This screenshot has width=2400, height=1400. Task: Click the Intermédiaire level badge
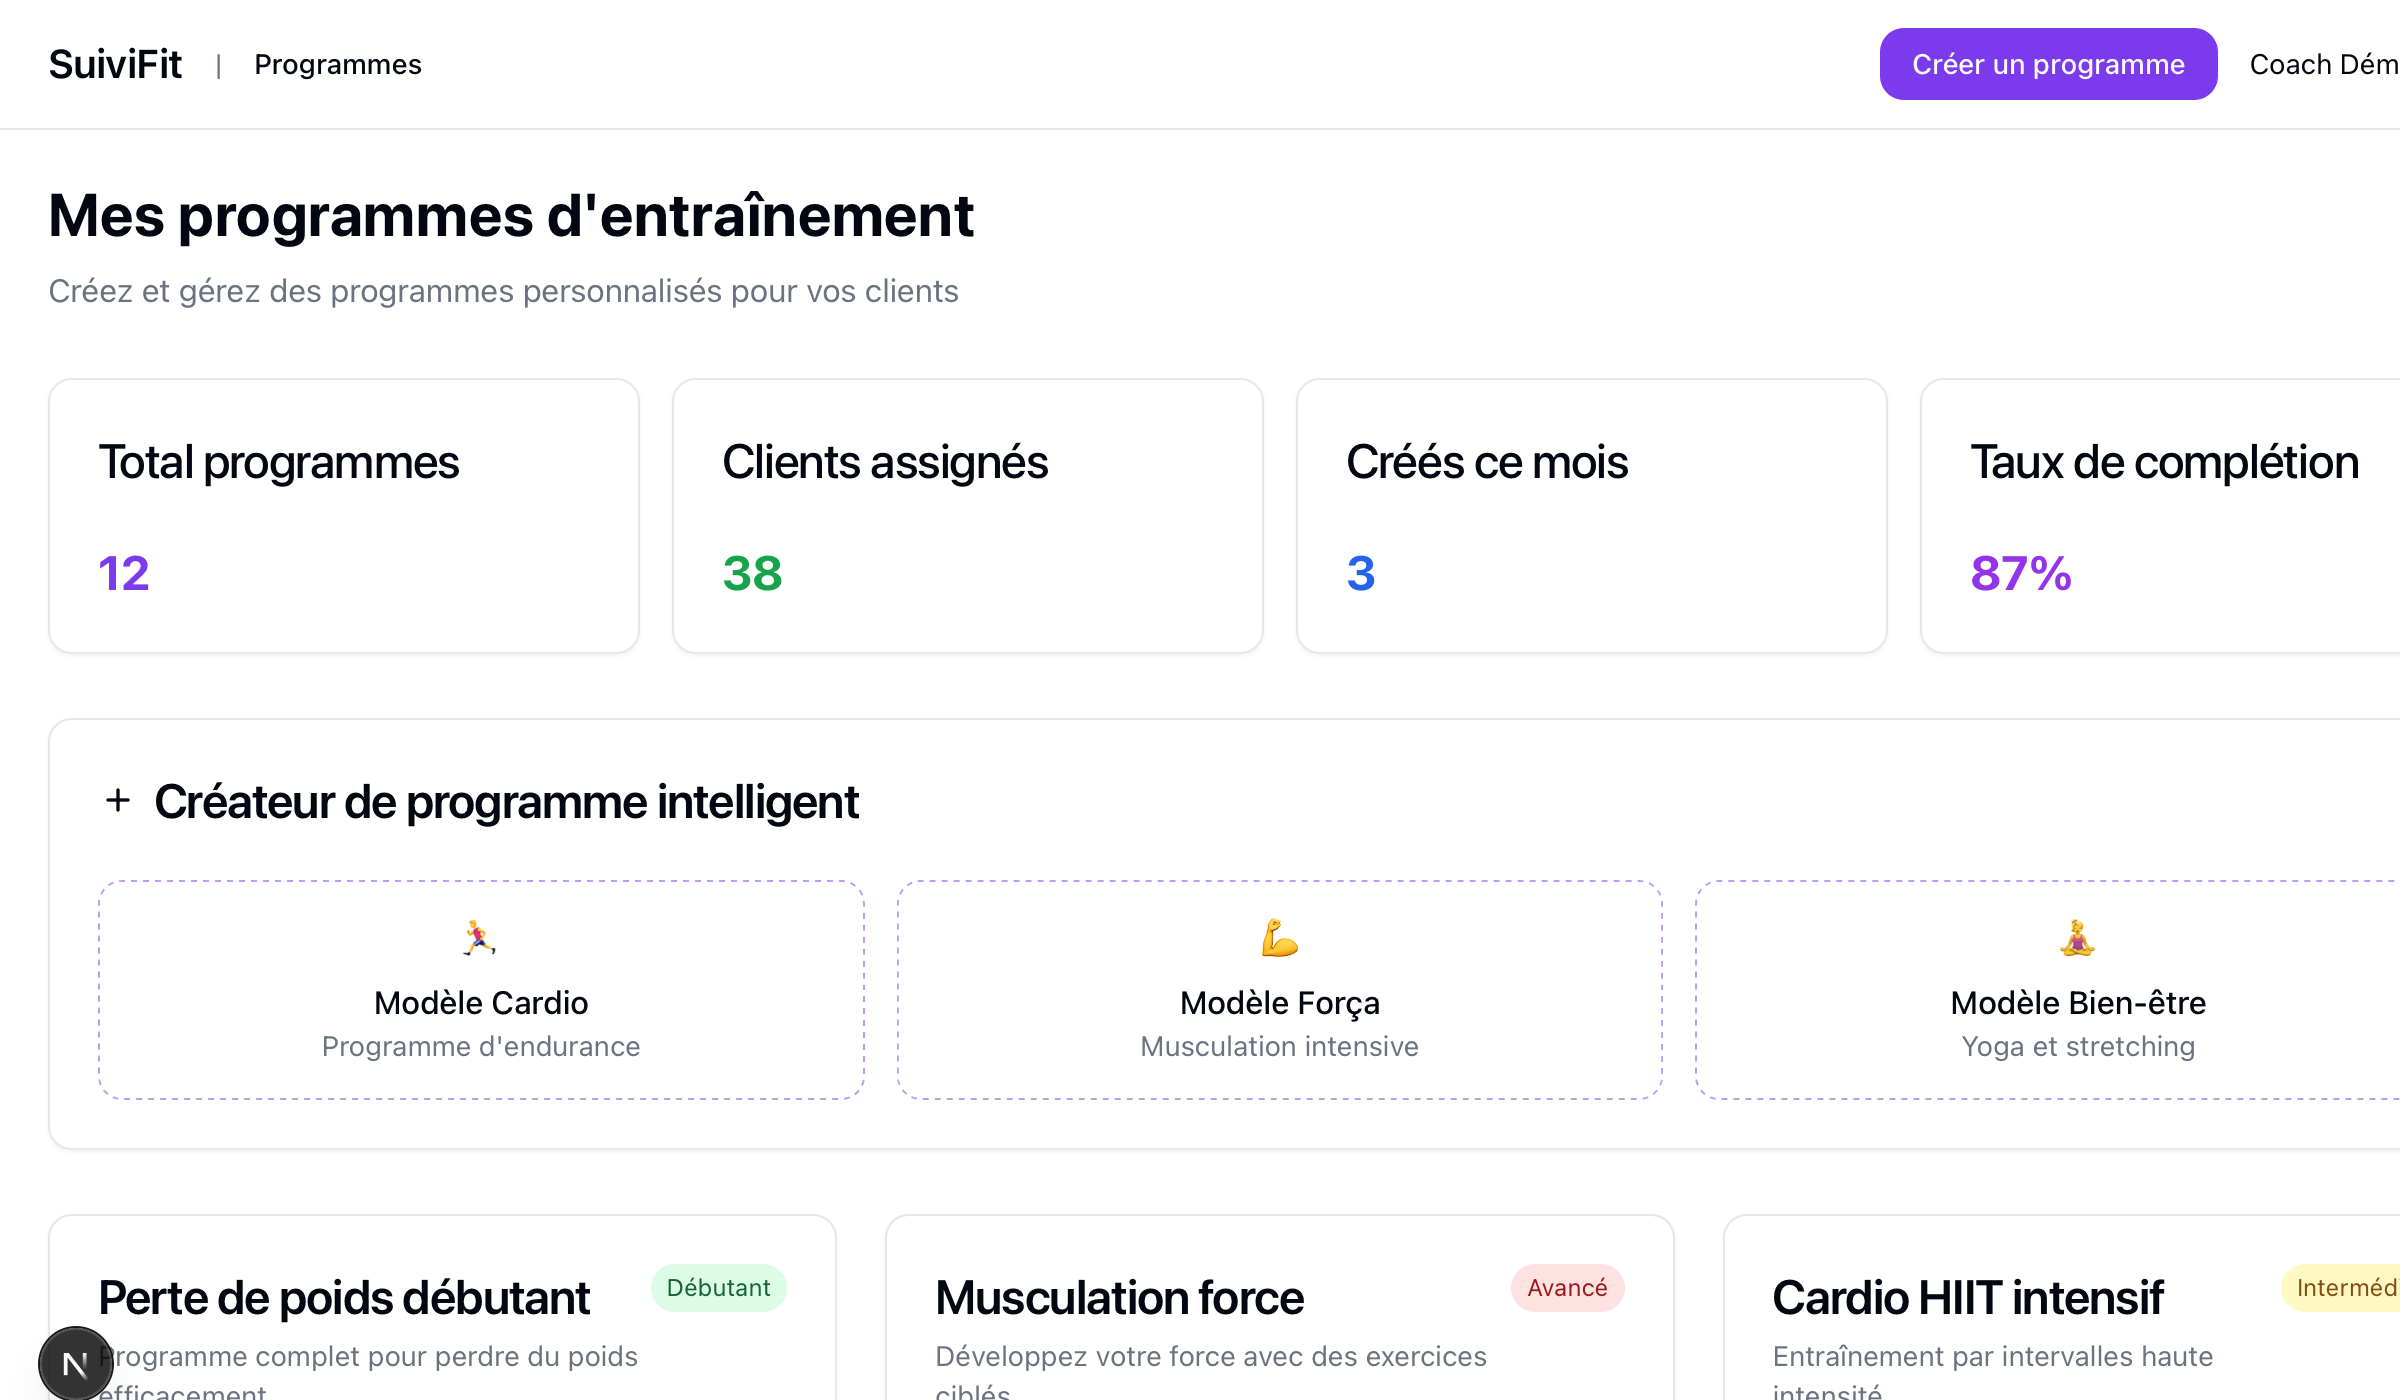click(2342, 1288)
